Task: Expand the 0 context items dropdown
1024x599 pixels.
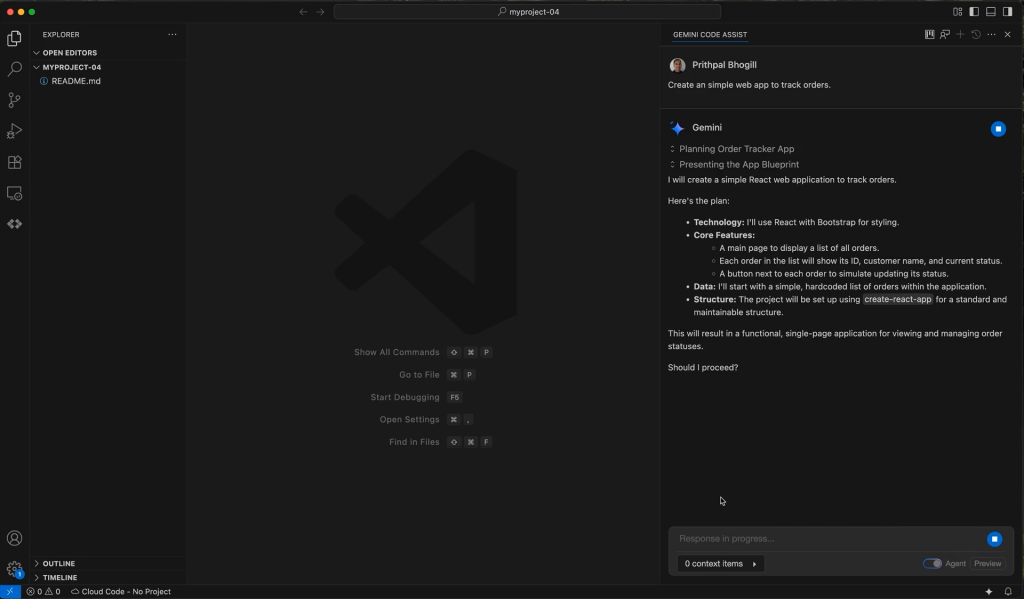Action: 720,564
